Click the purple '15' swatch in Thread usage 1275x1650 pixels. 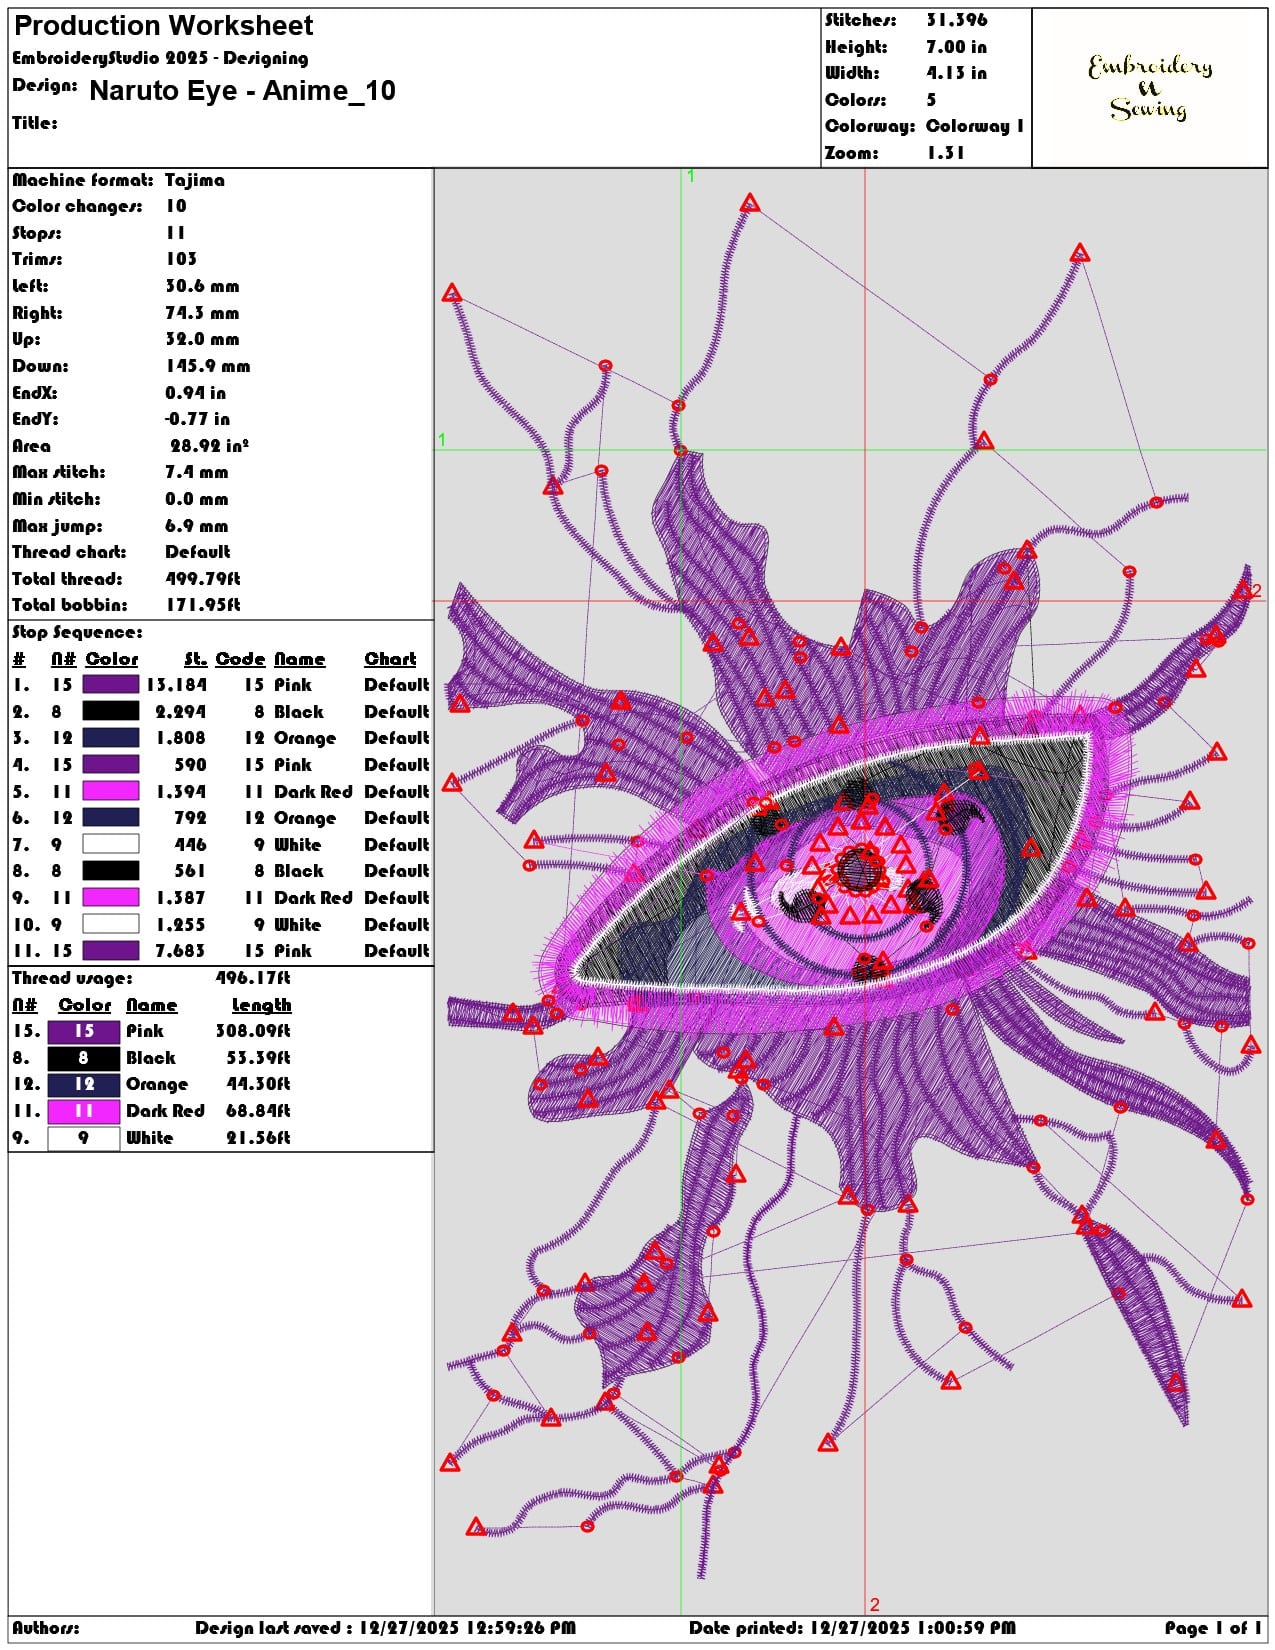point(84,1031)
